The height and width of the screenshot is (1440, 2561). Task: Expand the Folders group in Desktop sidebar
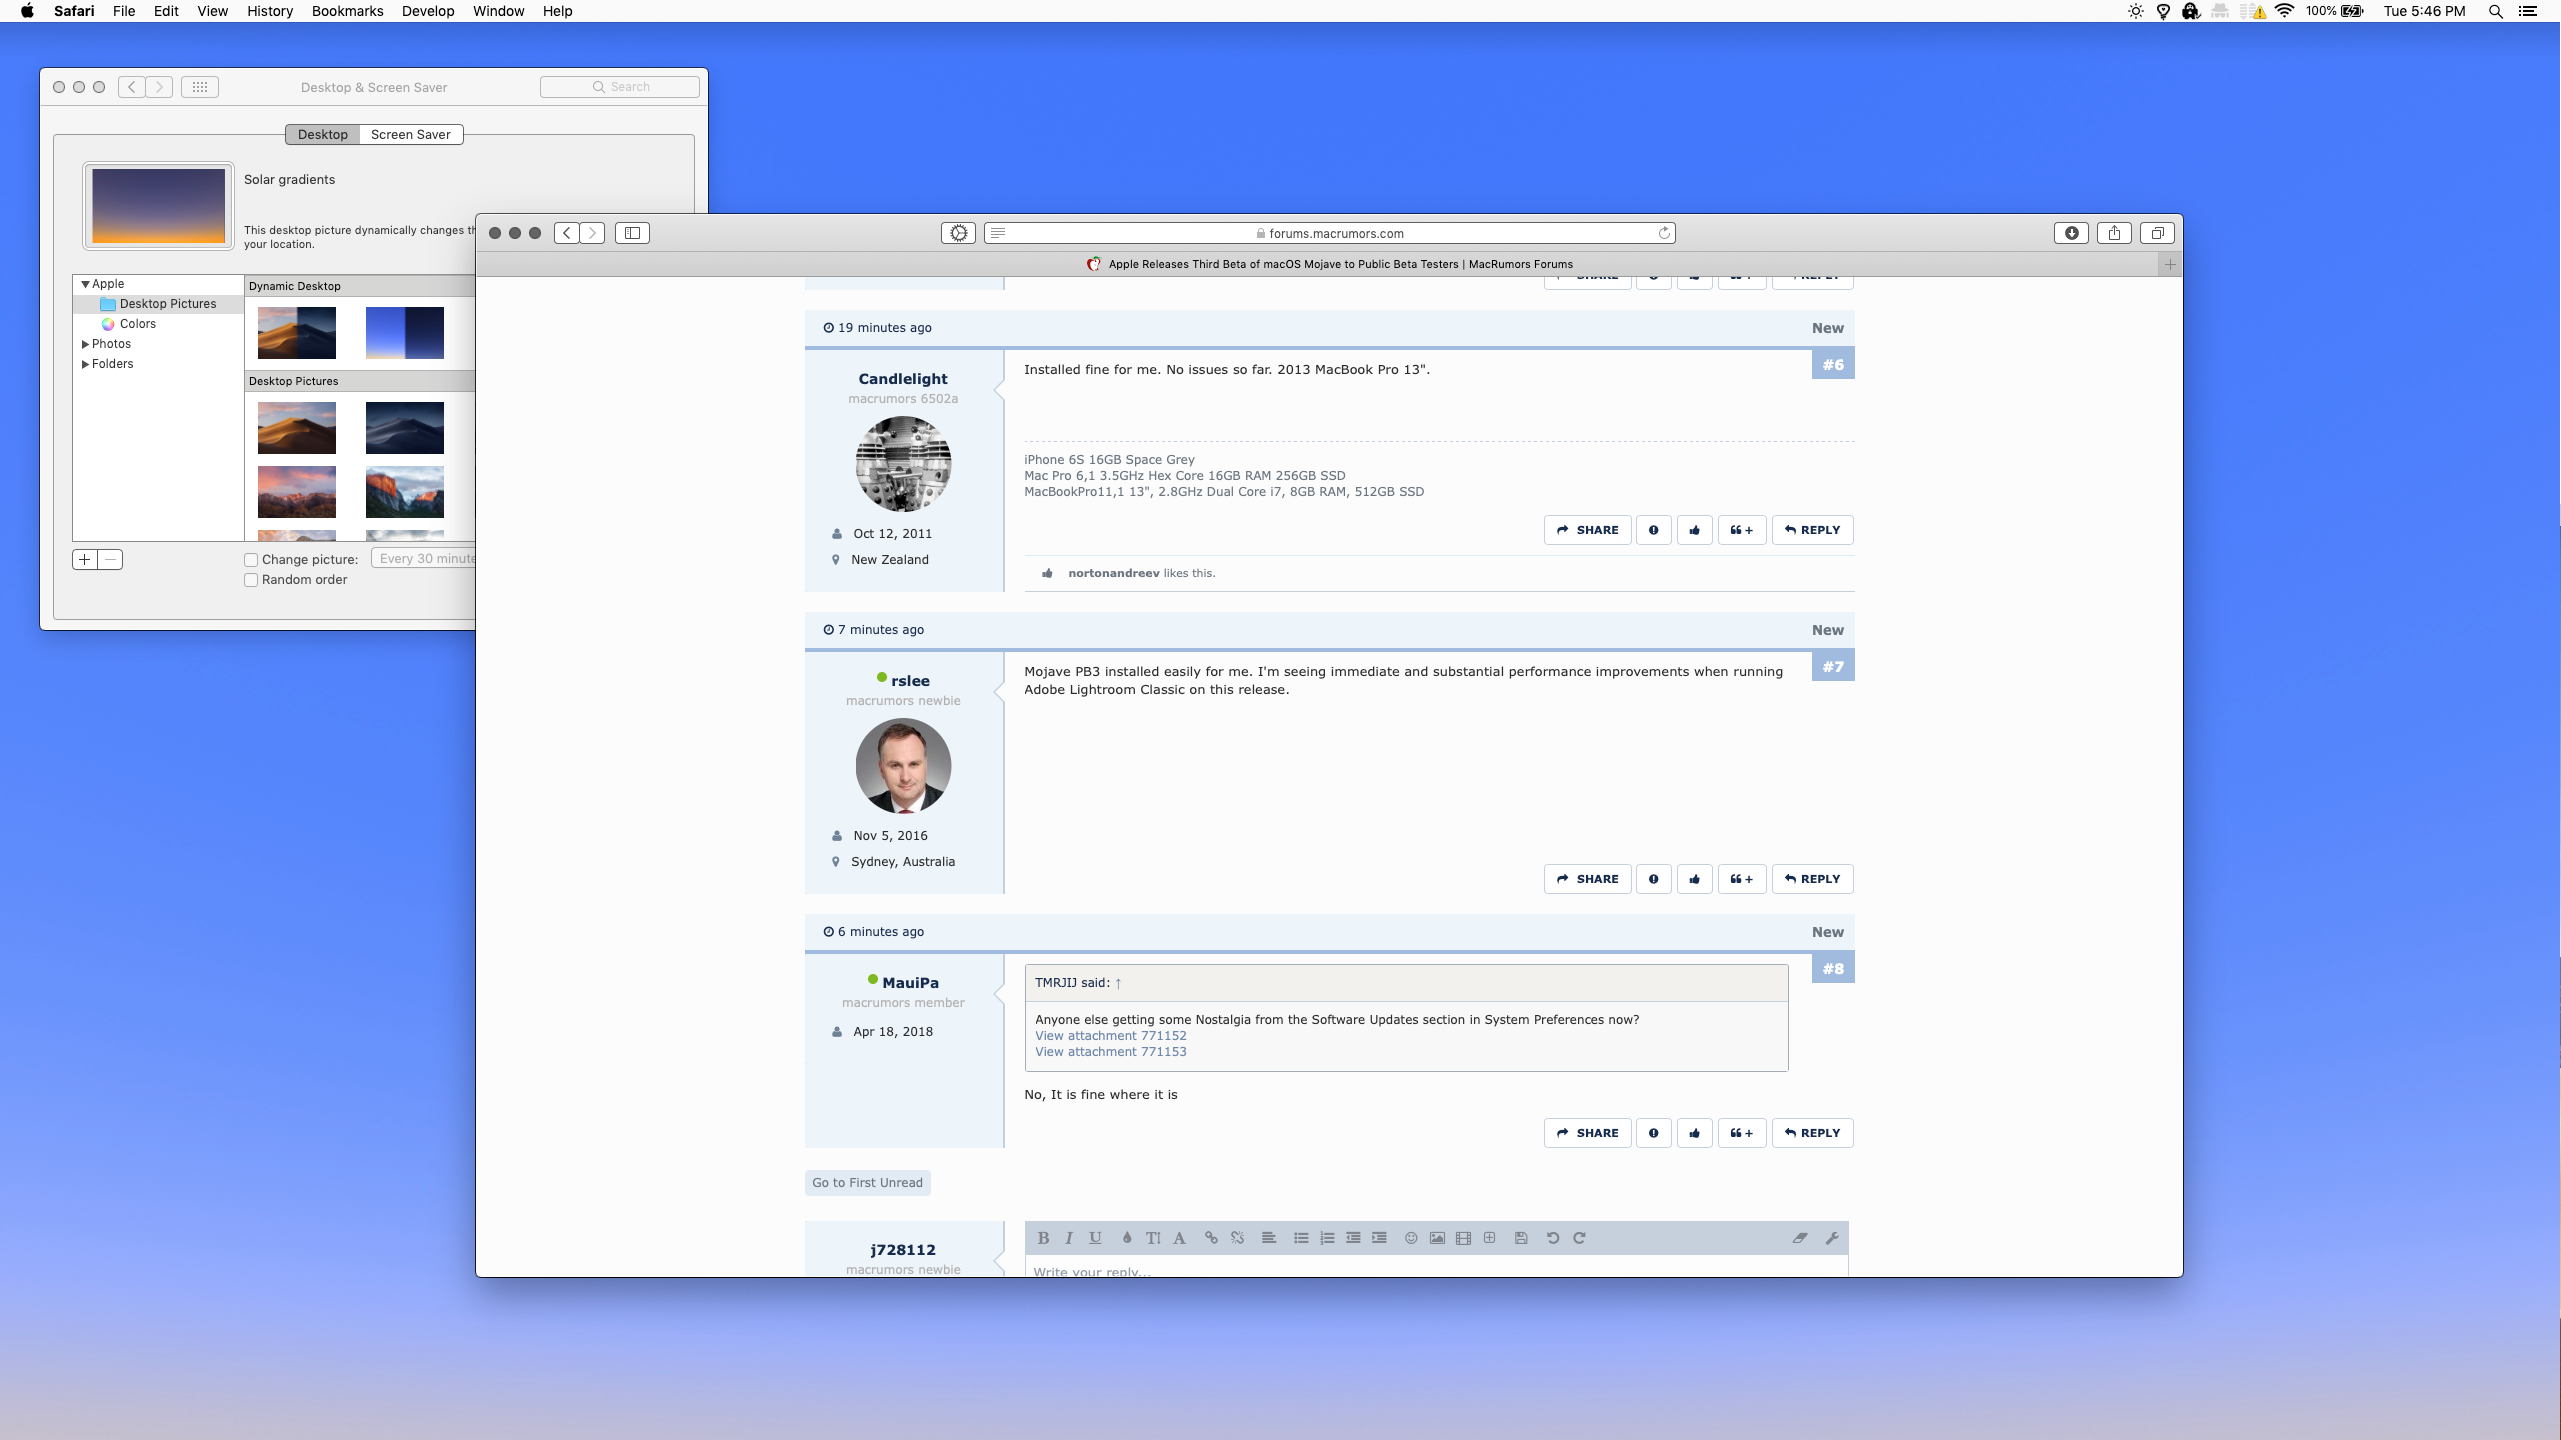pos(86,364)
